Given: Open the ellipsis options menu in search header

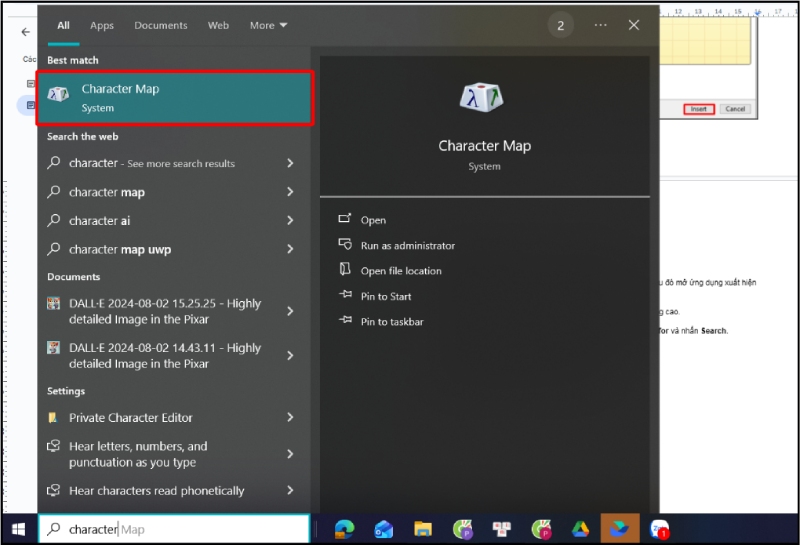Looking at the screenshot, I should point(601,25).
